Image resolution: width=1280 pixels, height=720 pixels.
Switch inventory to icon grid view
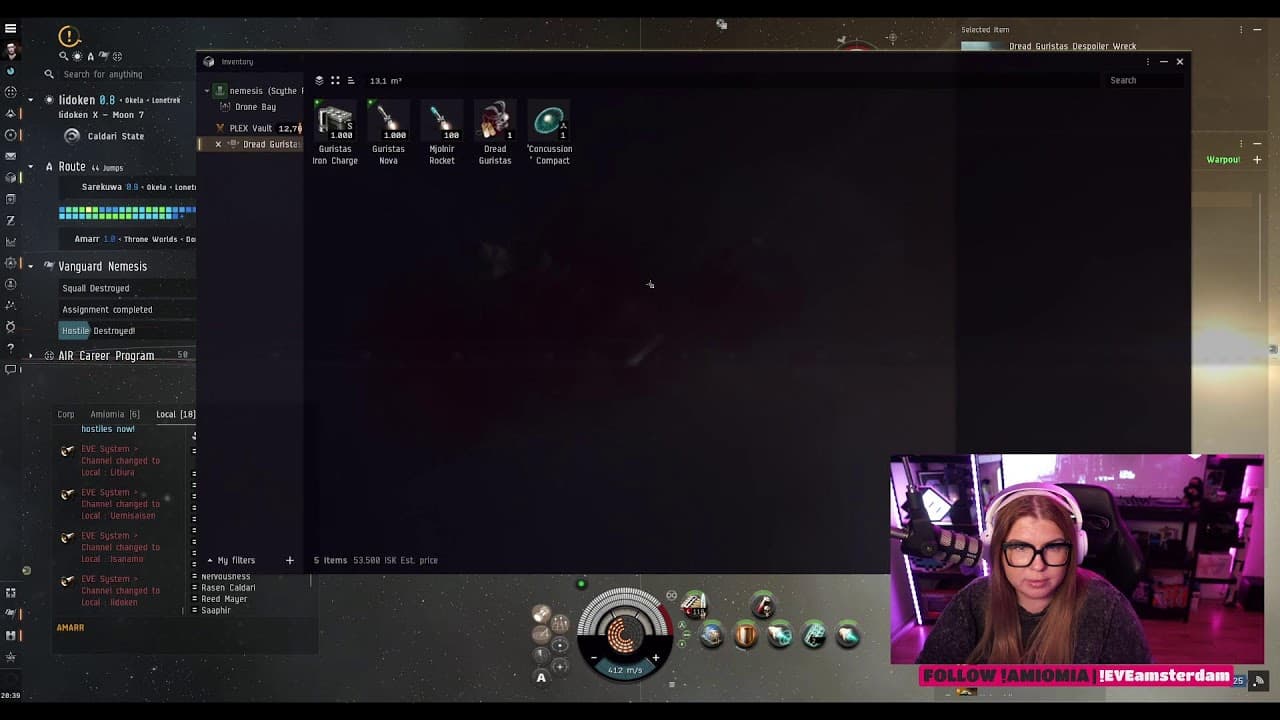(x=335, y=81)
